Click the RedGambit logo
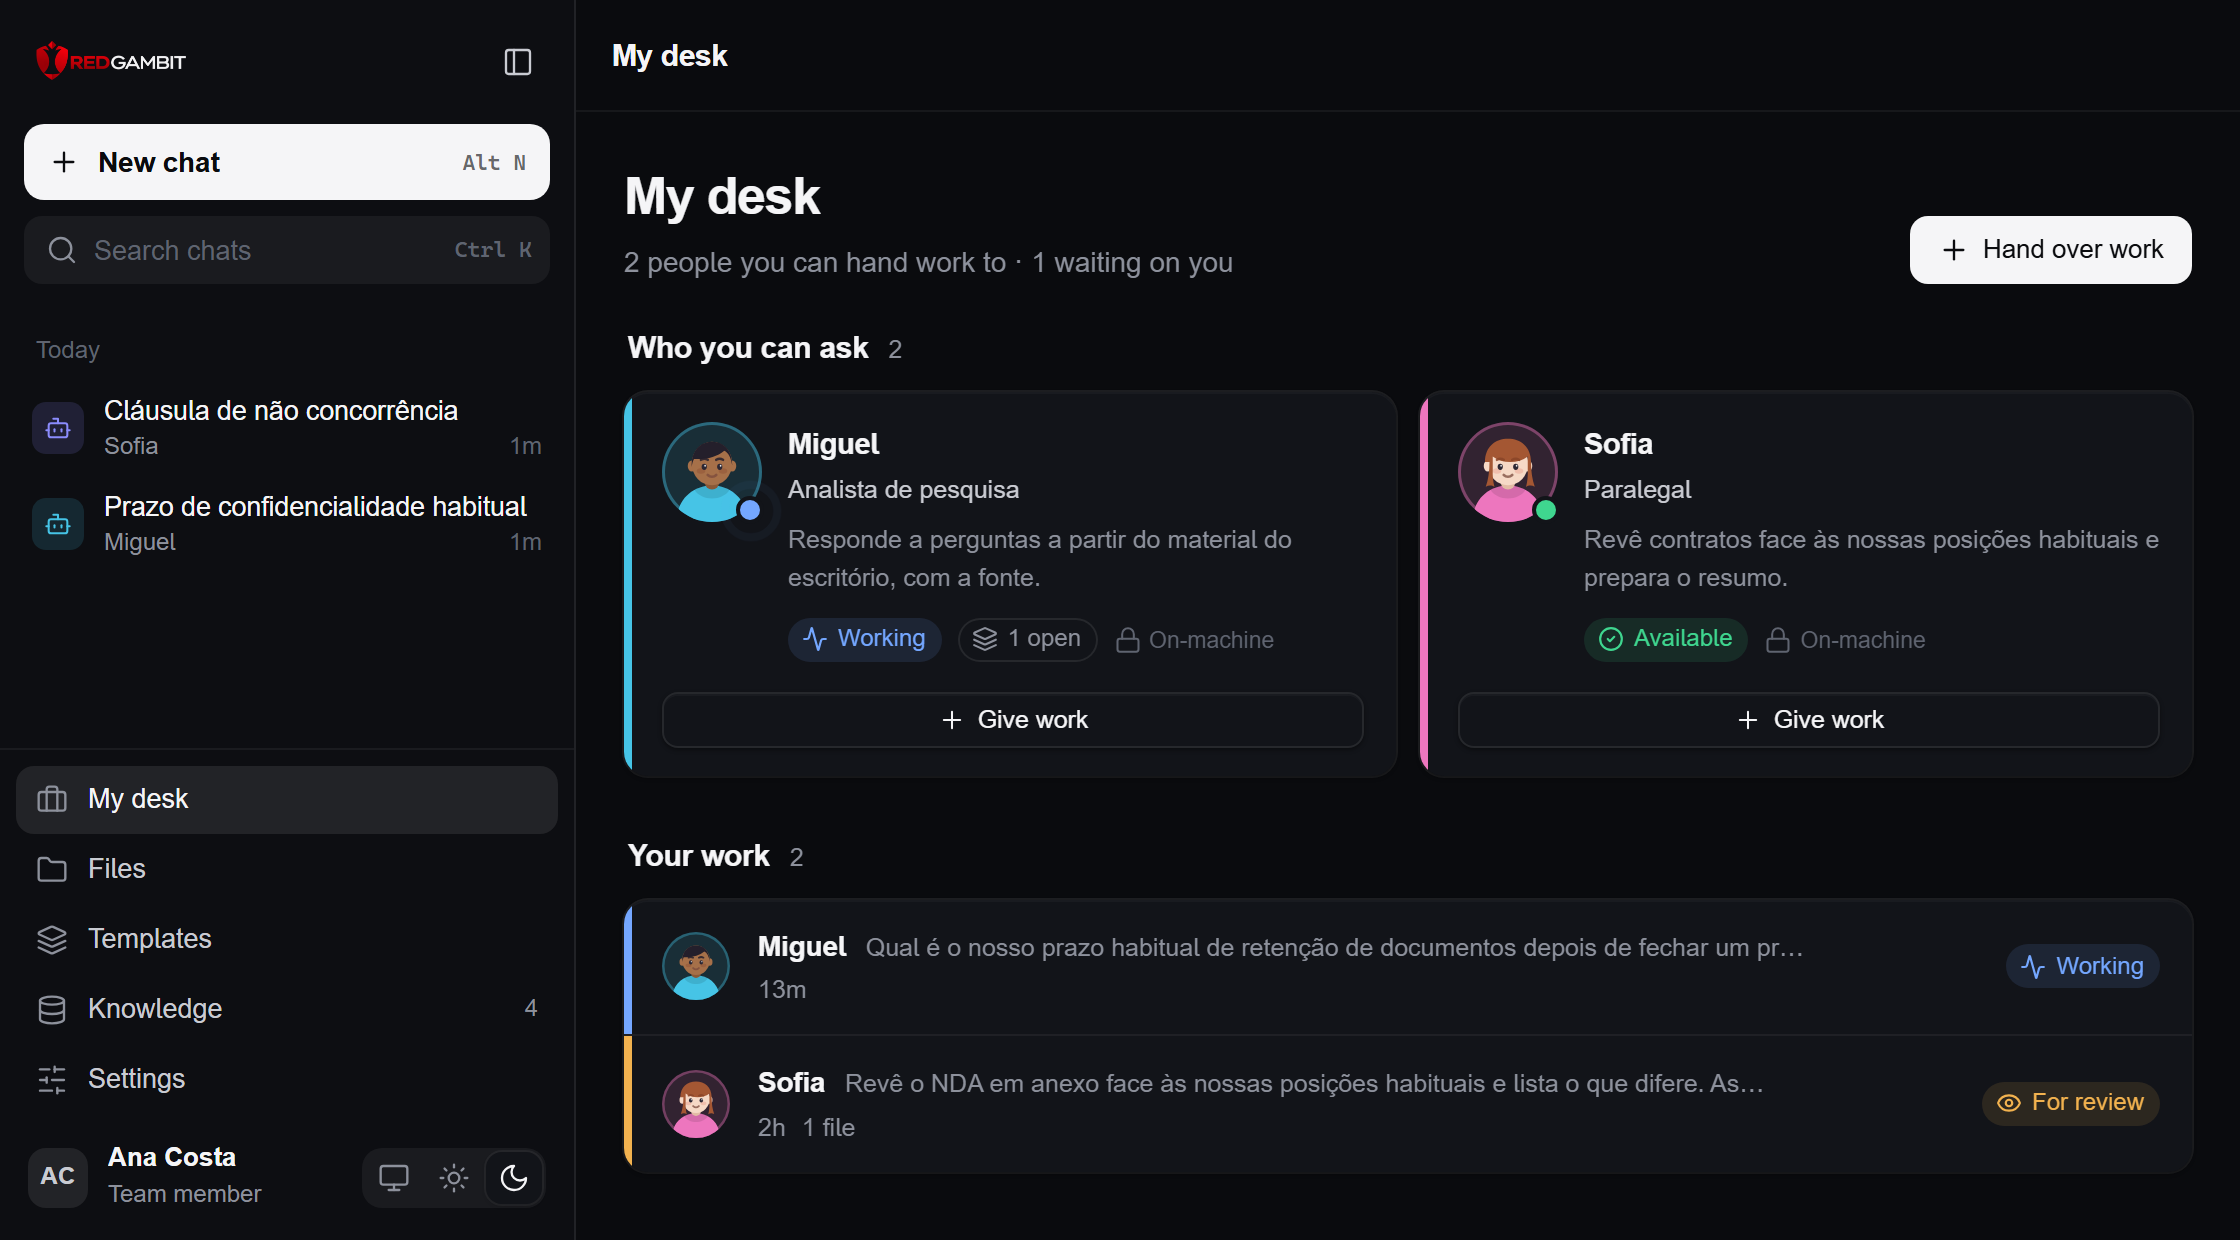The width and height of the screenshot is (2240, 1240). coord(111,62)
